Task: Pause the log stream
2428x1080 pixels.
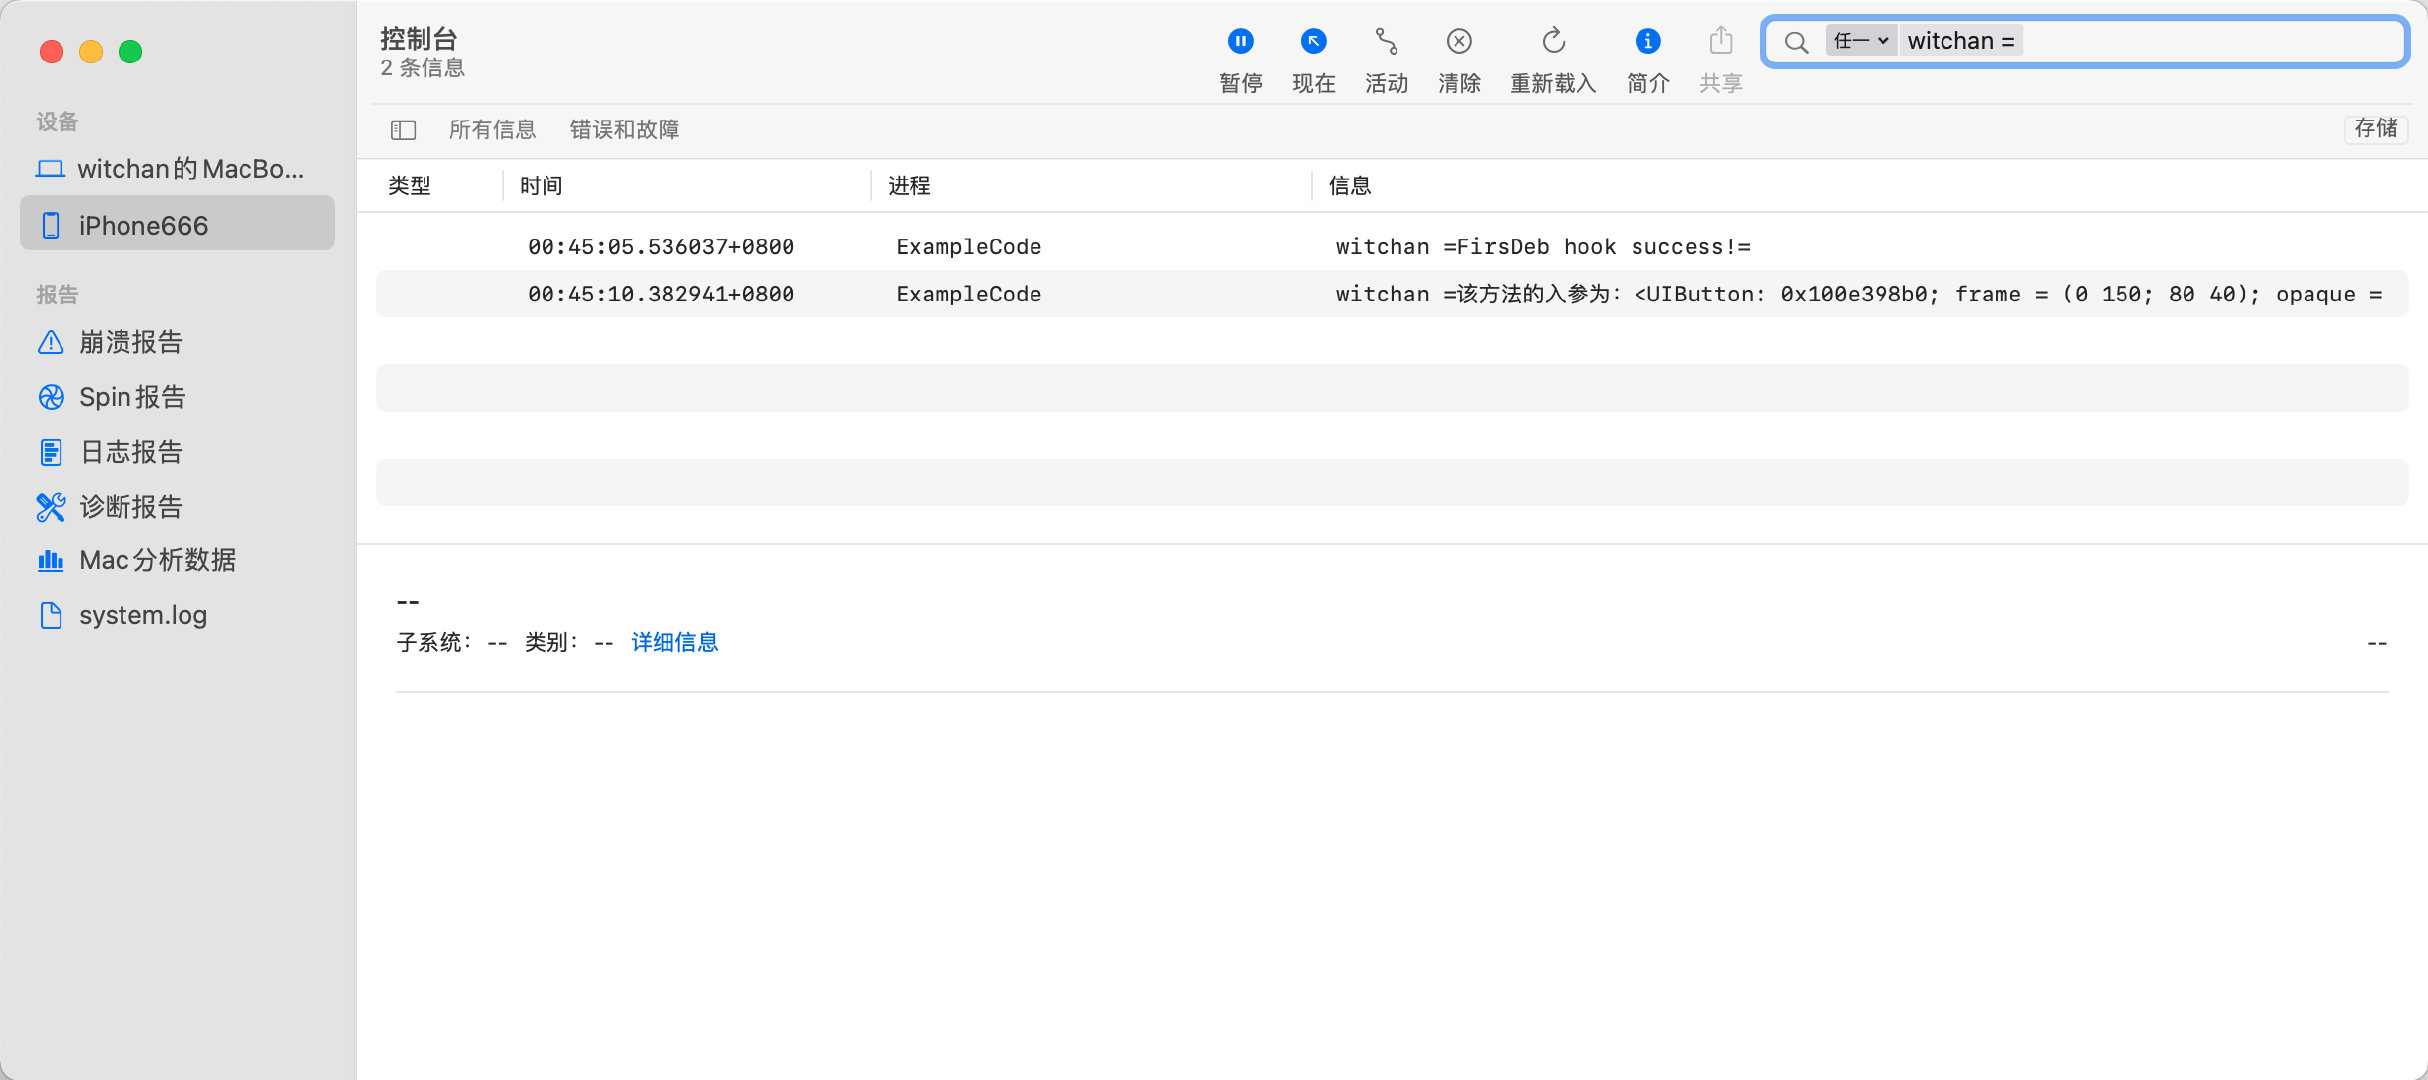Action: pyautogui.click(x=1240, y=42)
